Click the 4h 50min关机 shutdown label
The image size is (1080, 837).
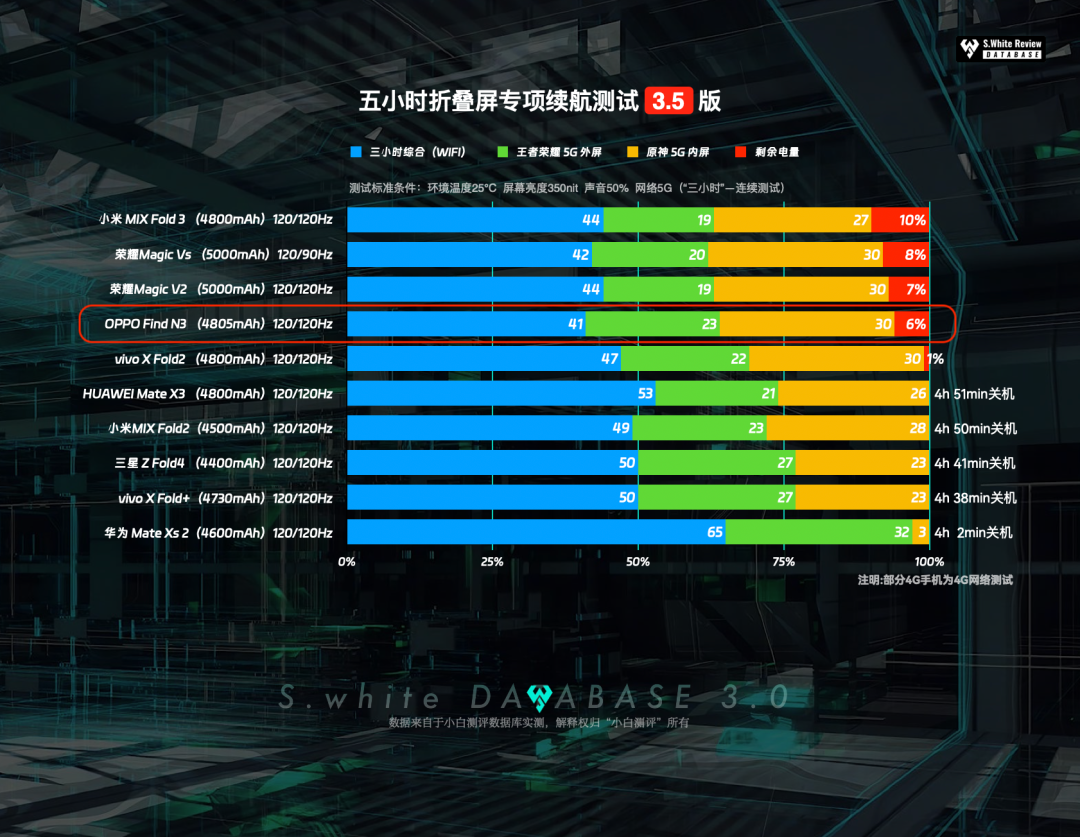(x=975, y=428)
